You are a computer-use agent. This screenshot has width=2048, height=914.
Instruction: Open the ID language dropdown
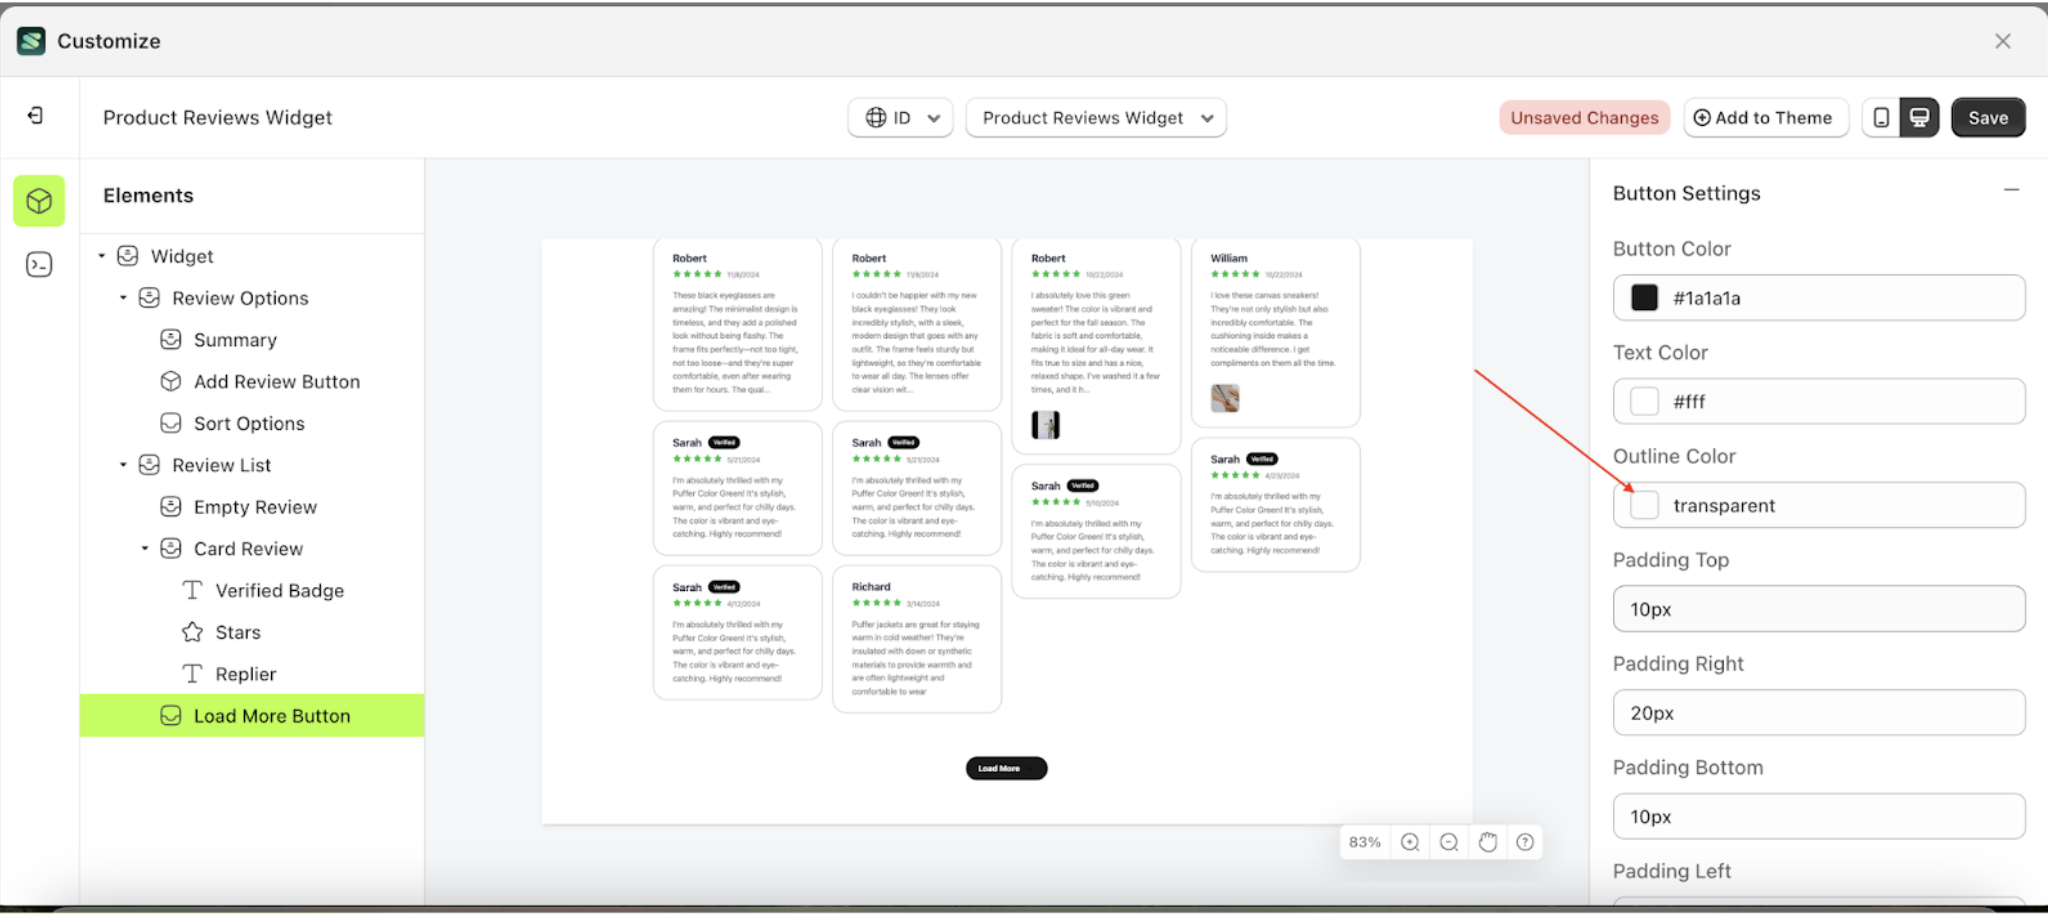pos(900,117)
